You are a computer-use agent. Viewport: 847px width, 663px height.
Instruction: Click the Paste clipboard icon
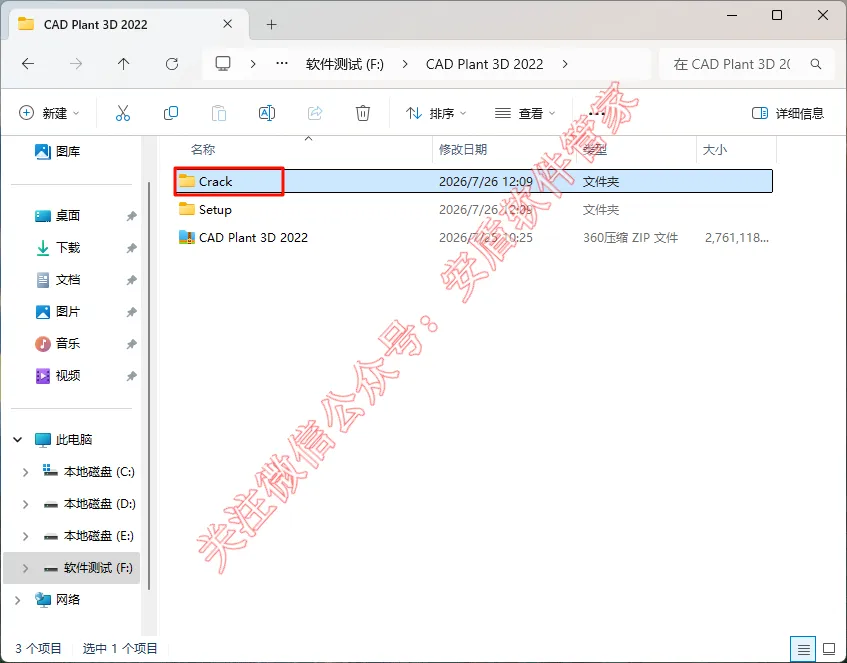[219, 113]
